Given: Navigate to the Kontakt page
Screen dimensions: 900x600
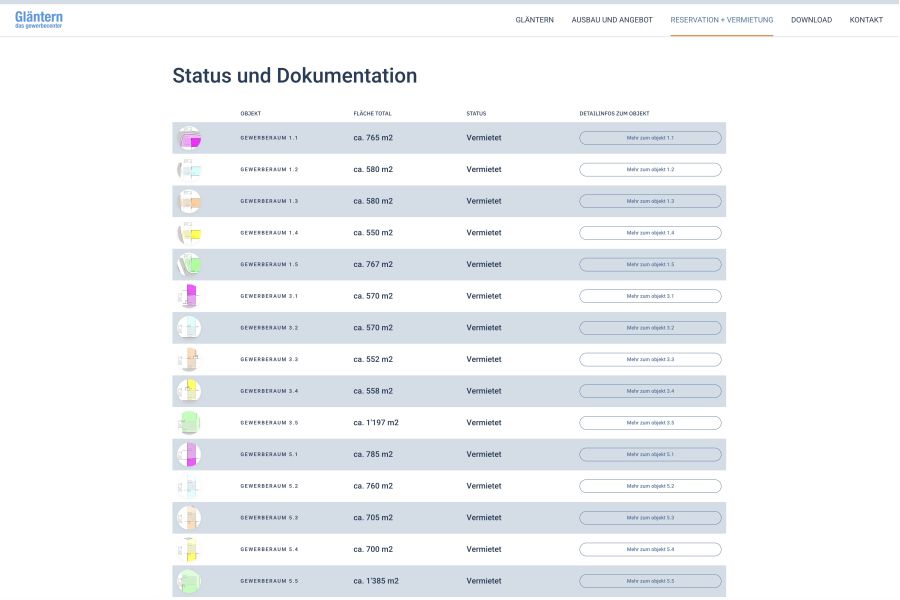Looking at the screenshot, I should point(866,20).
